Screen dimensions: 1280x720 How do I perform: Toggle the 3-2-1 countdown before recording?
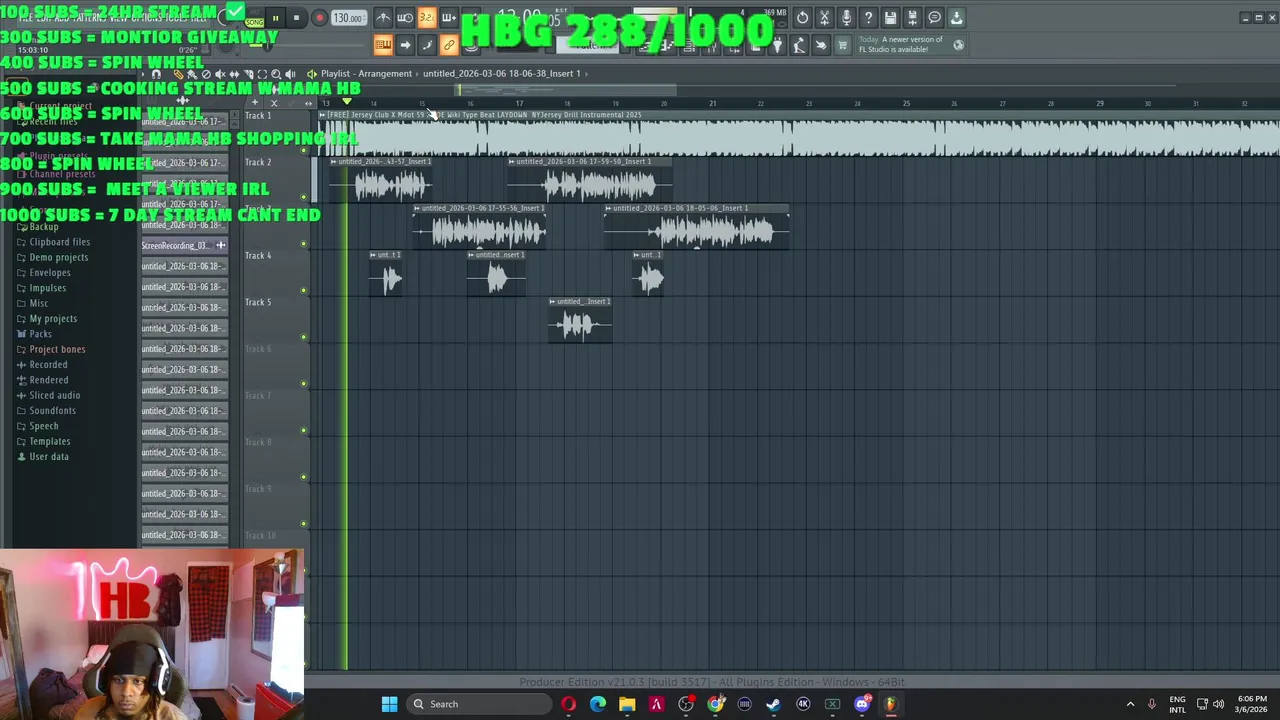pos(427,18)
